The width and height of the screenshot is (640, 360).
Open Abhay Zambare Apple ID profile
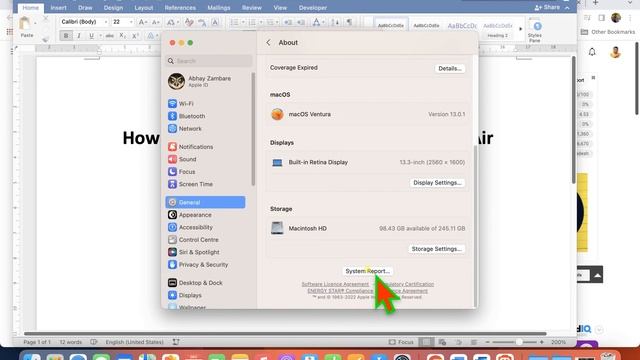click(199, 81)
